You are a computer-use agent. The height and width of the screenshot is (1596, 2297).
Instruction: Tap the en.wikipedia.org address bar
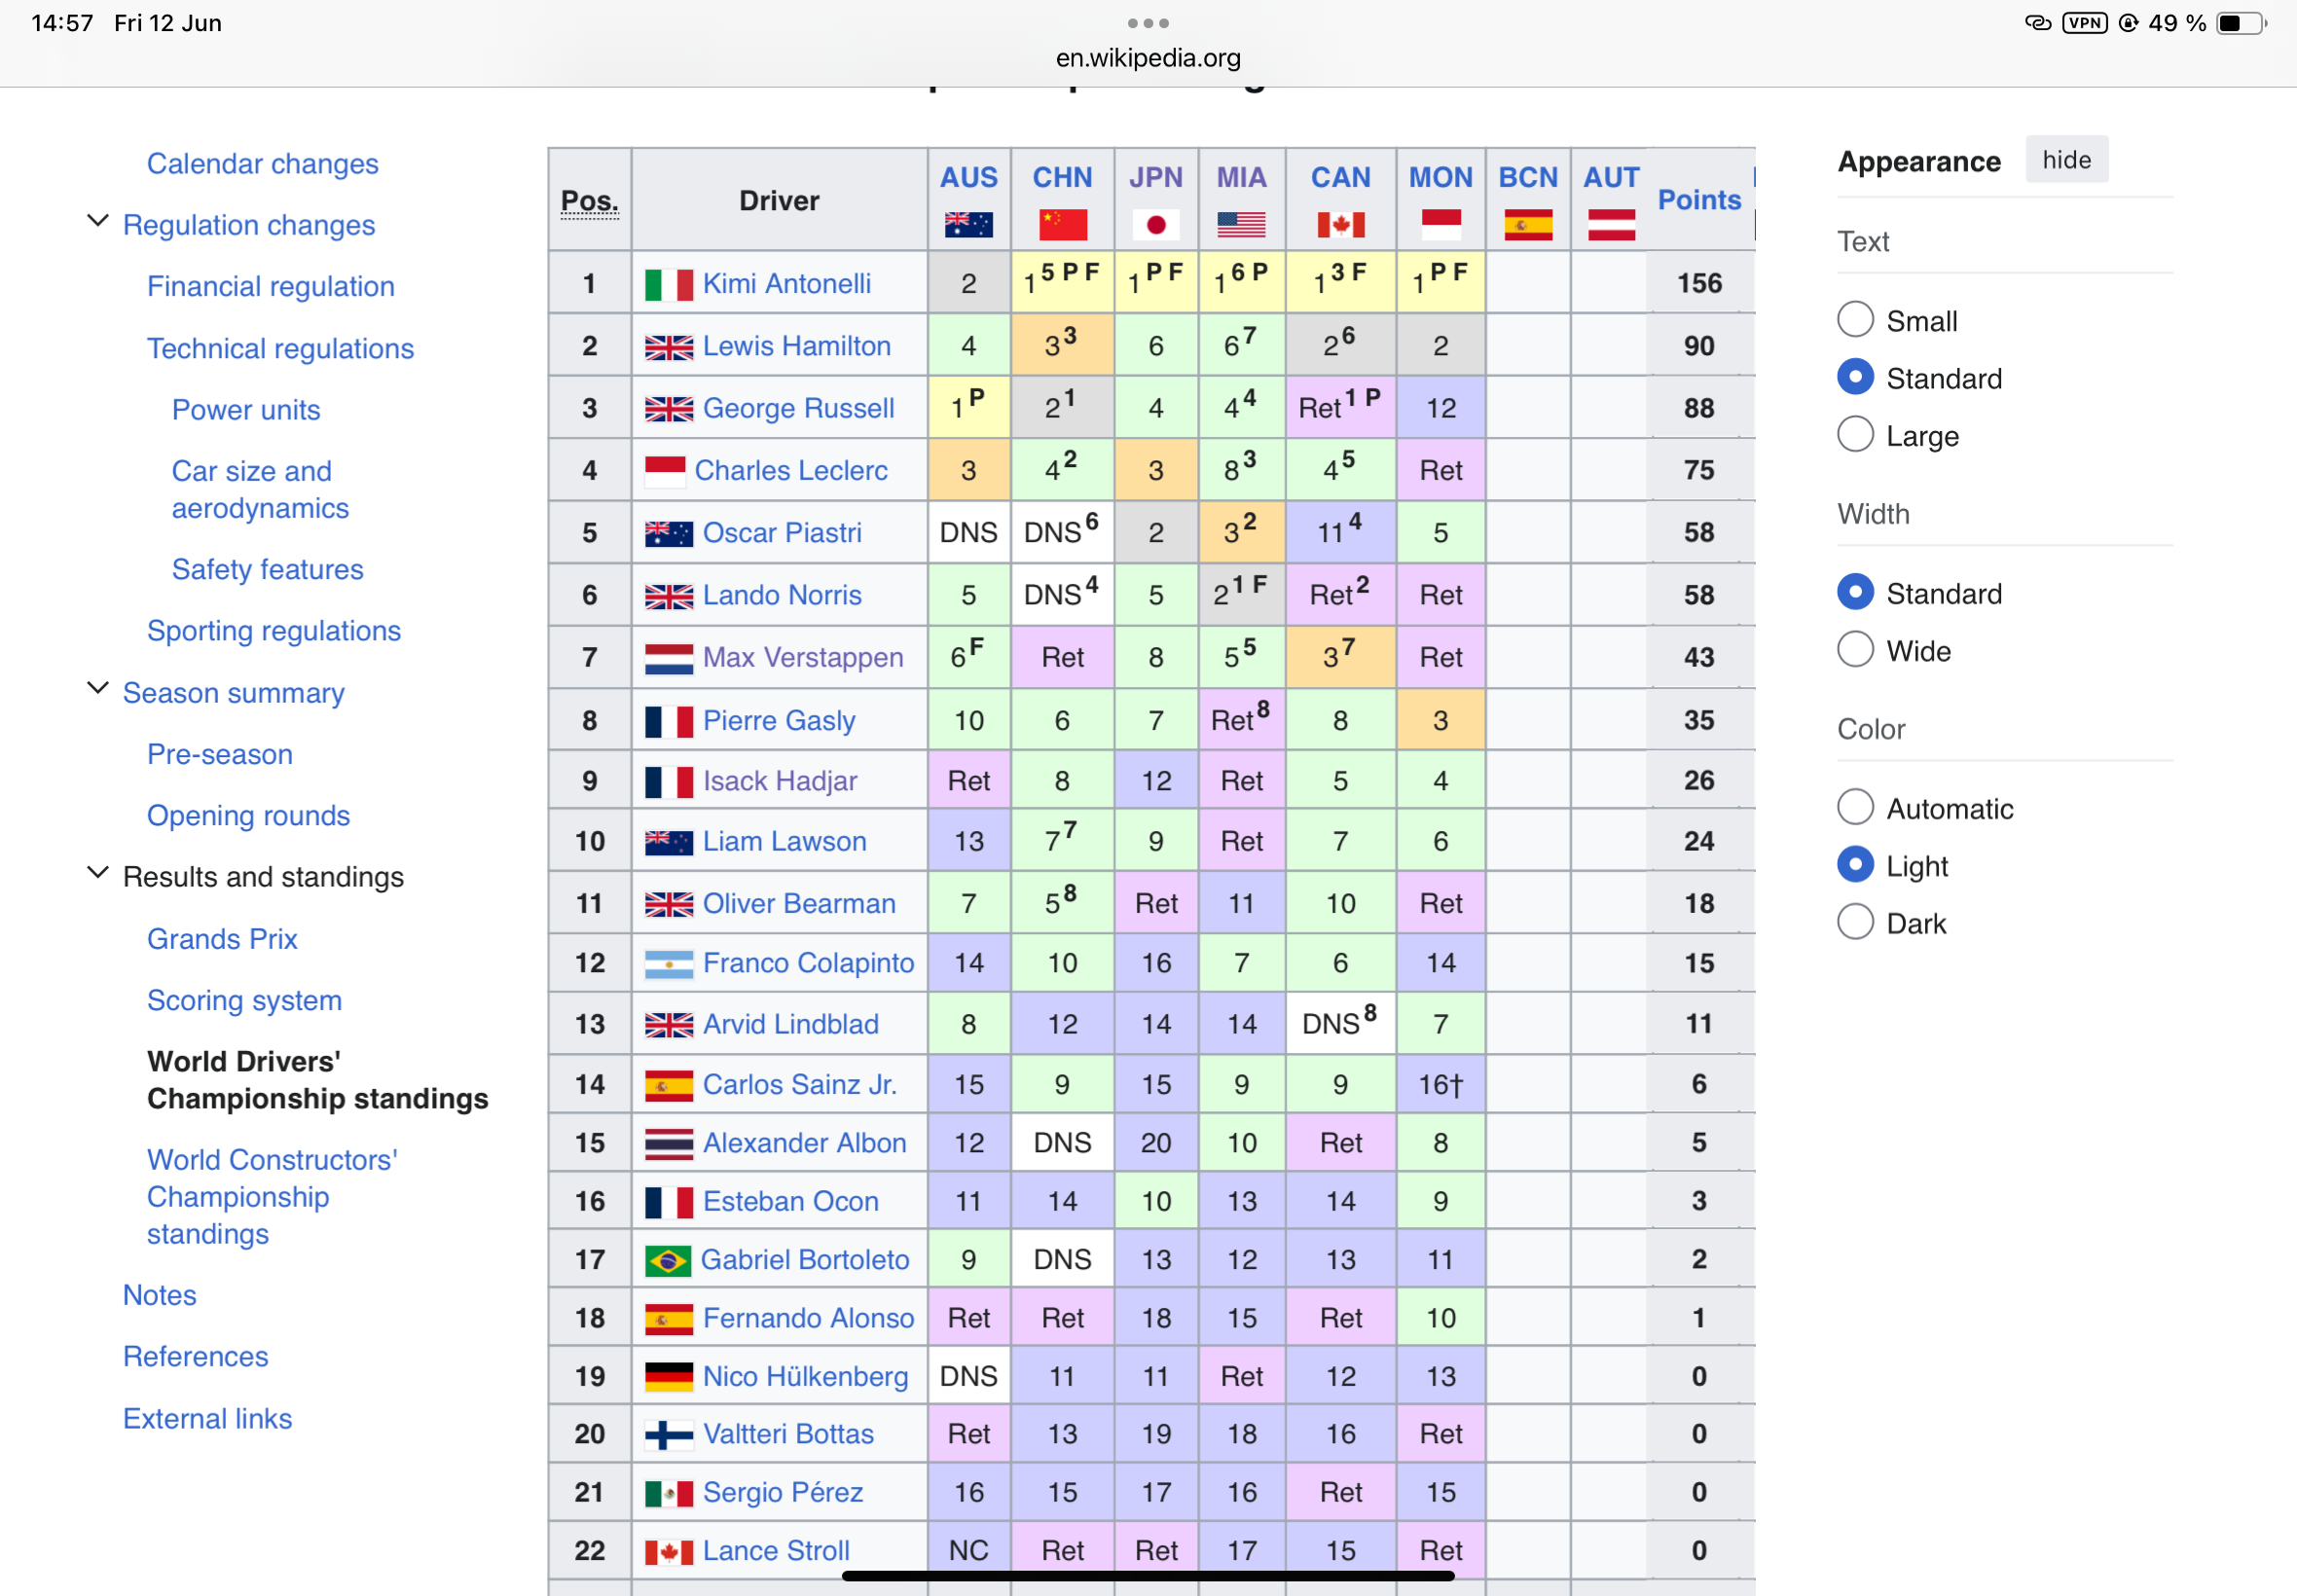point(1148,58)
